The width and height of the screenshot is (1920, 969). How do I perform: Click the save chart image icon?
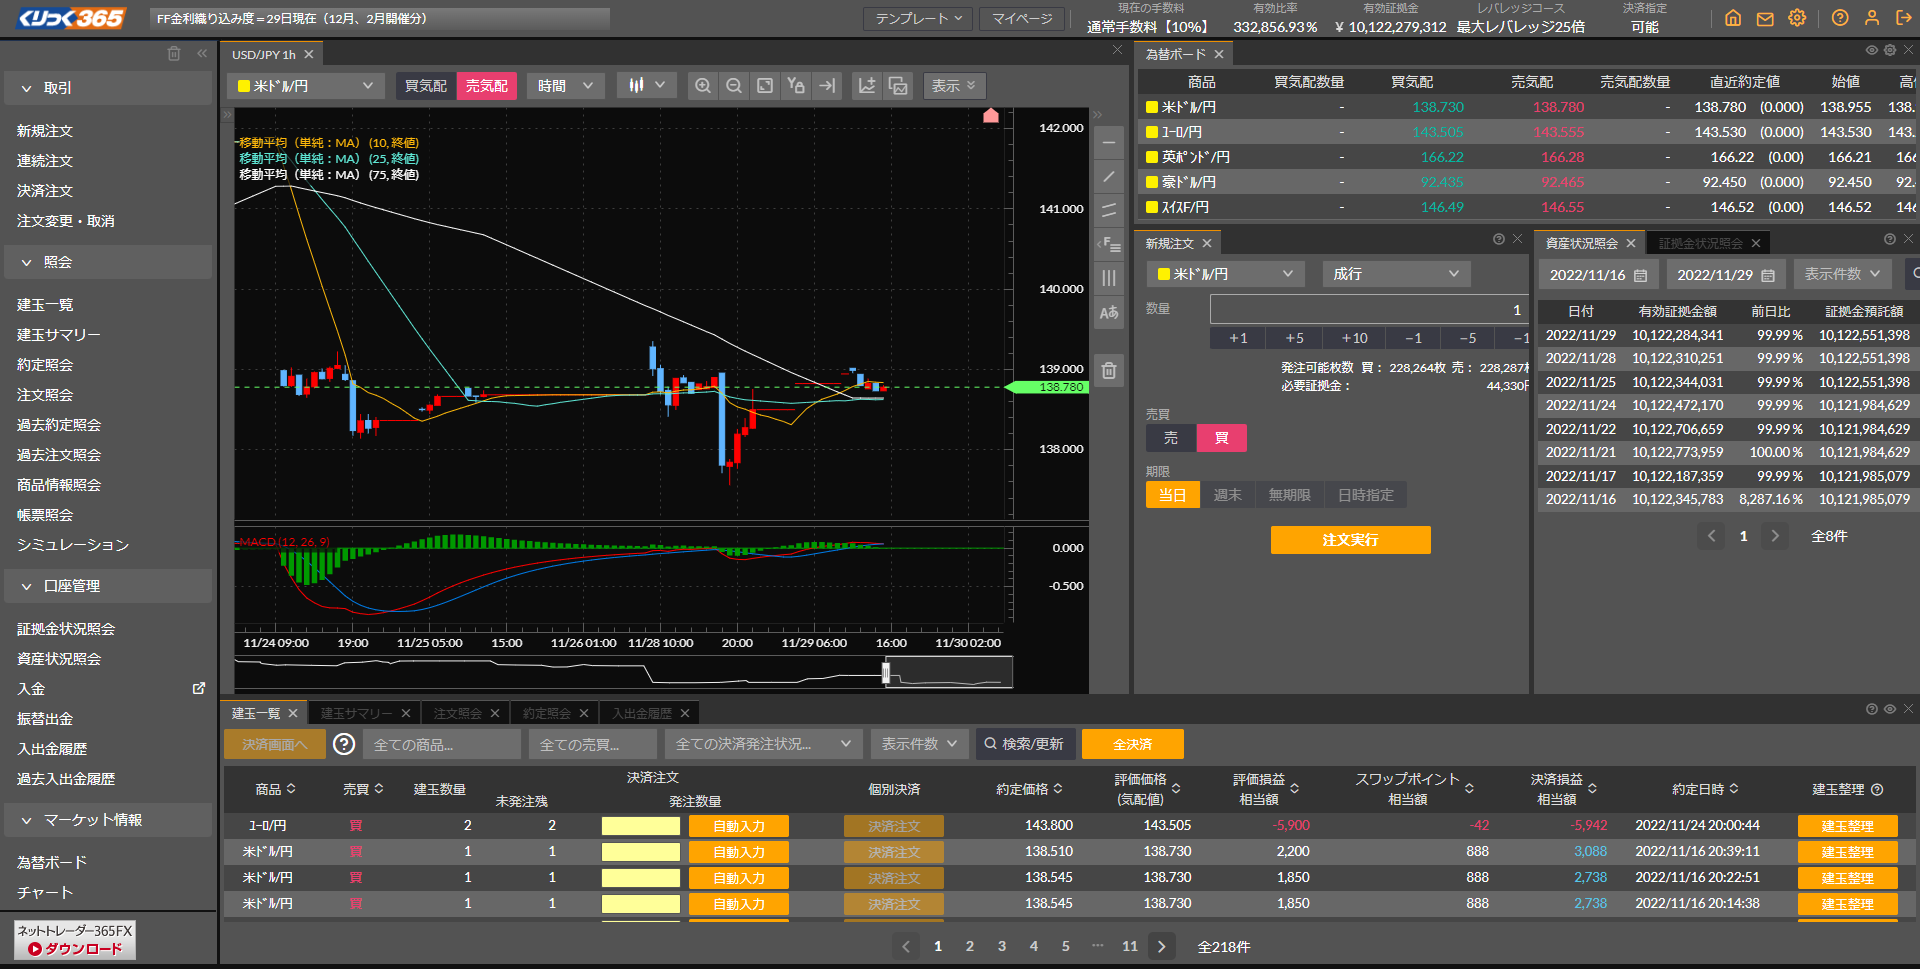898,86
